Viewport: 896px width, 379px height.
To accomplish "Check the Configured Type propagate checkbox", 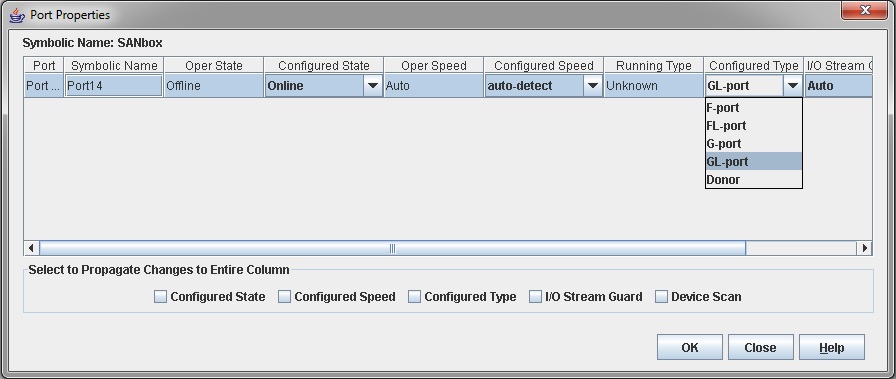I will (x=414, y=297).
